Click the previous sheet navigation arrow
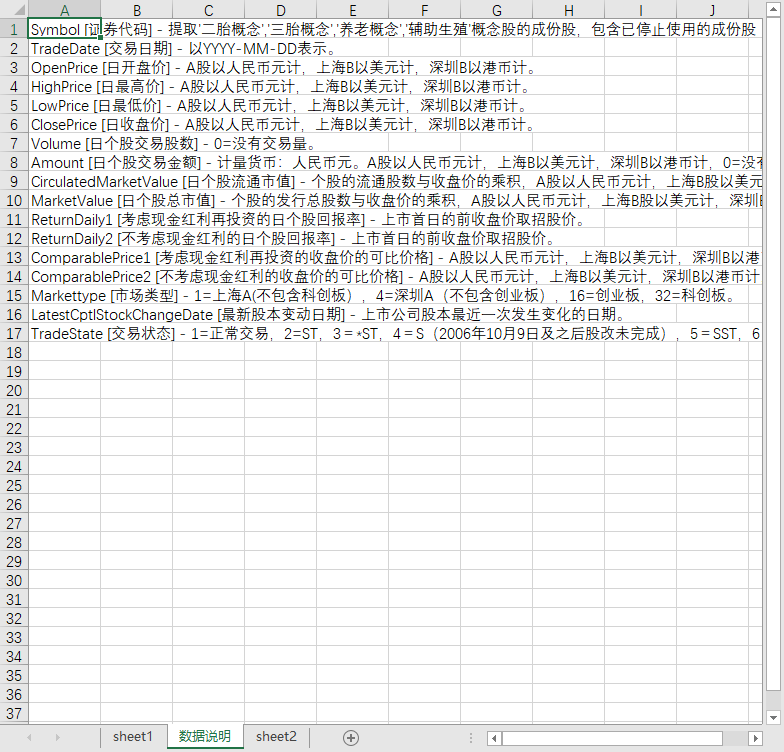The width and height of the screenshot is (784, 752). tap(29, 738)
